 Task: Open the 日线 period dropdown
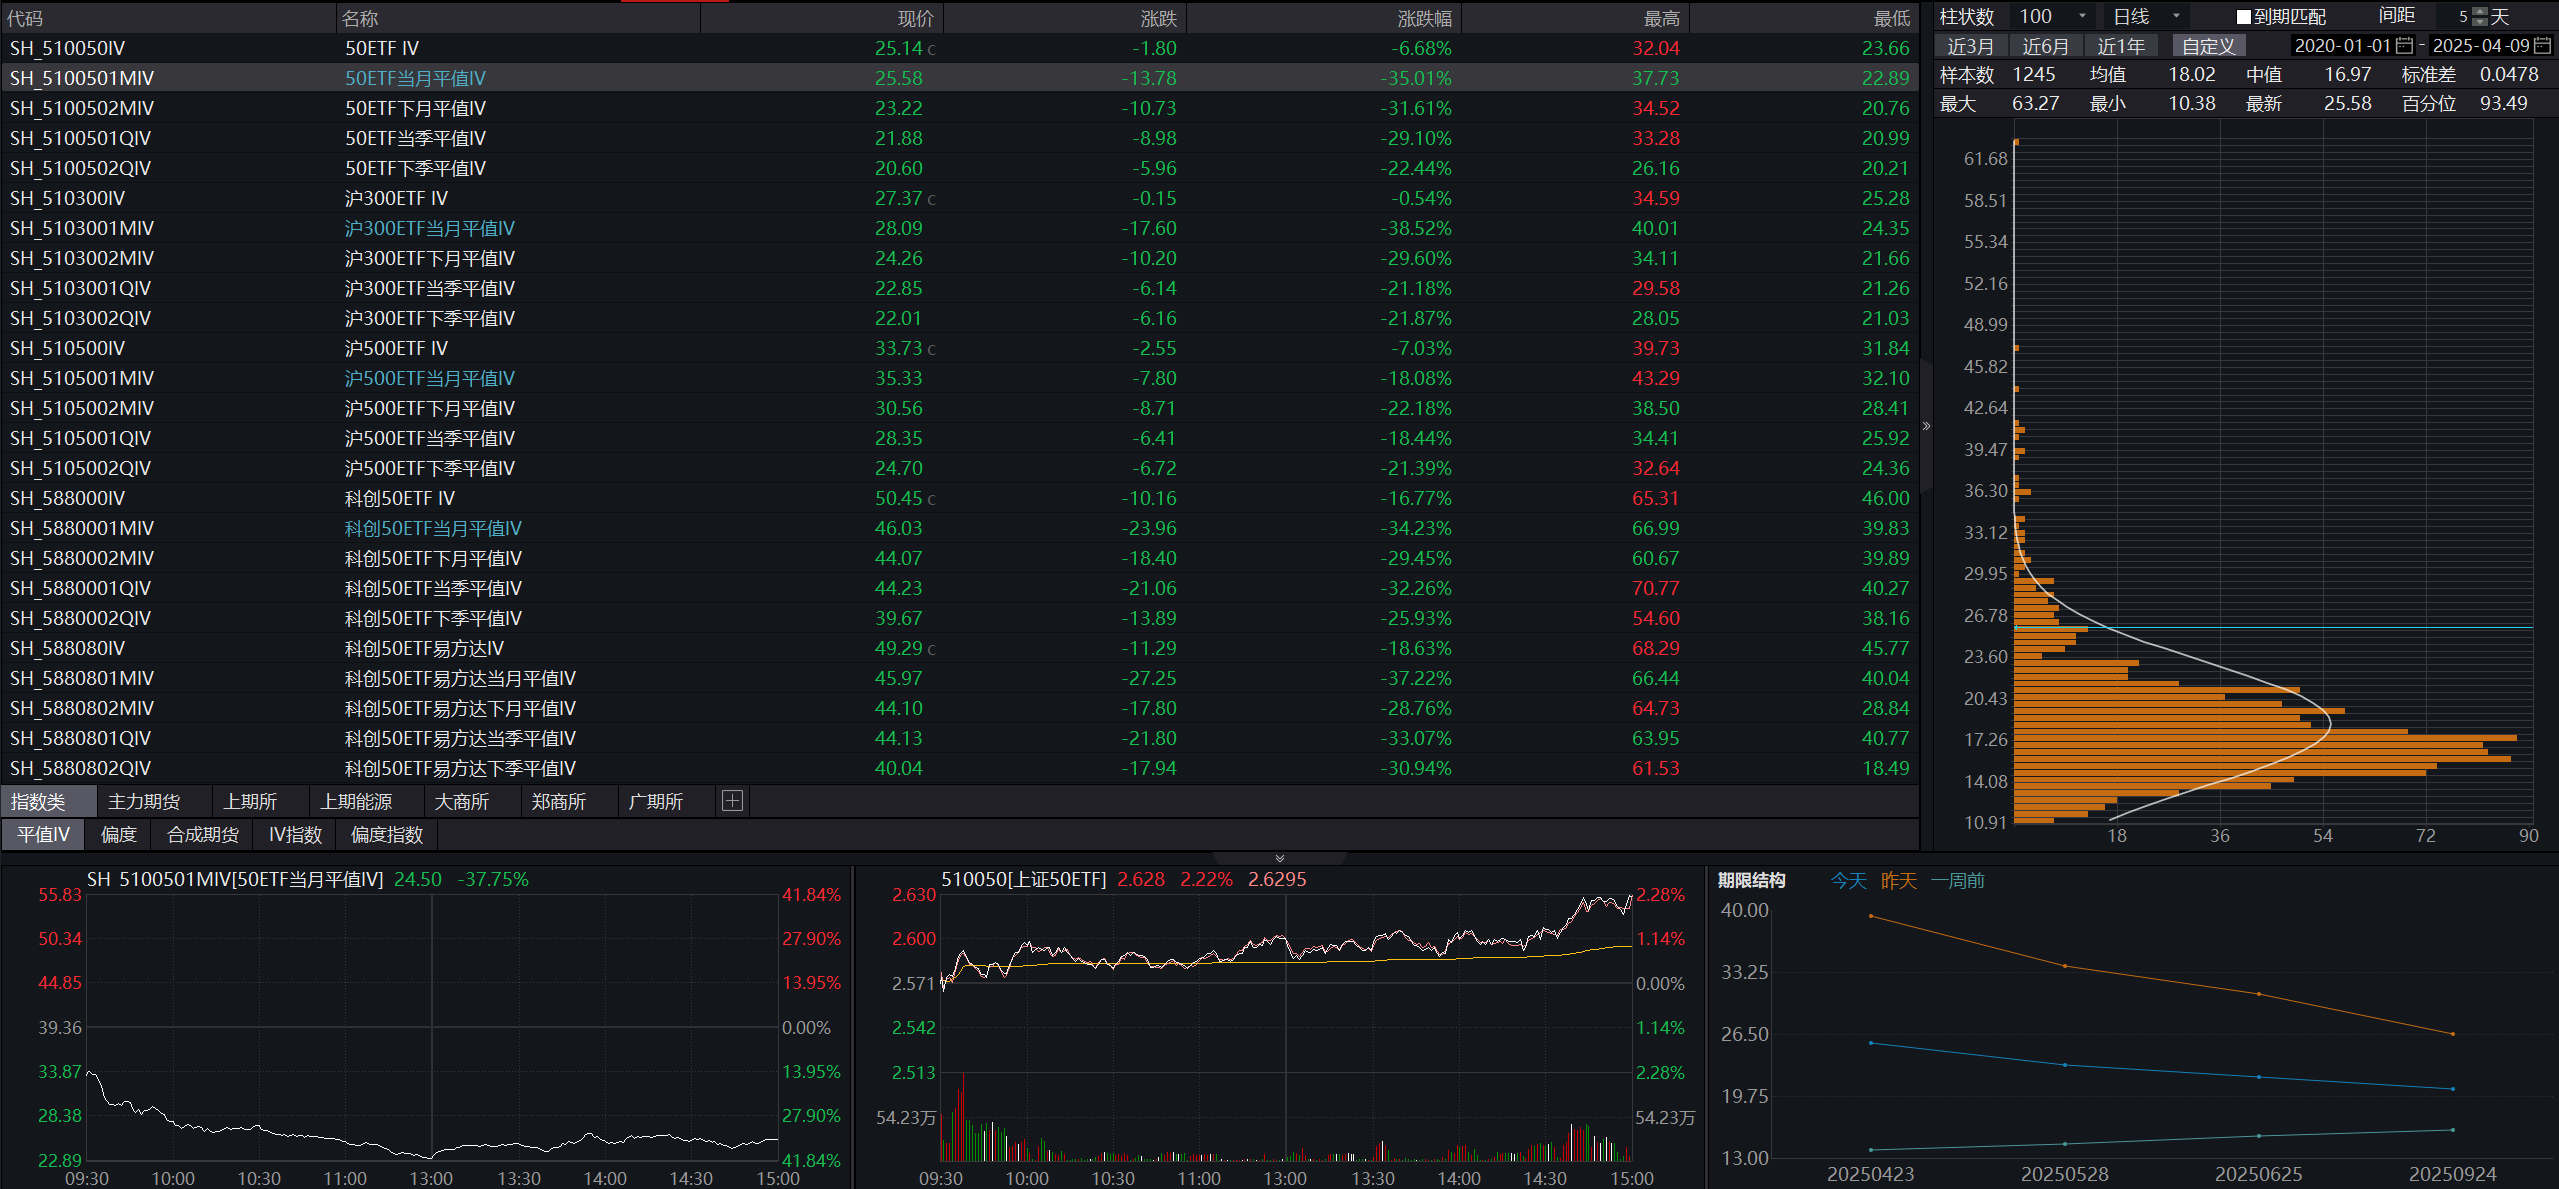[2176, 17]
